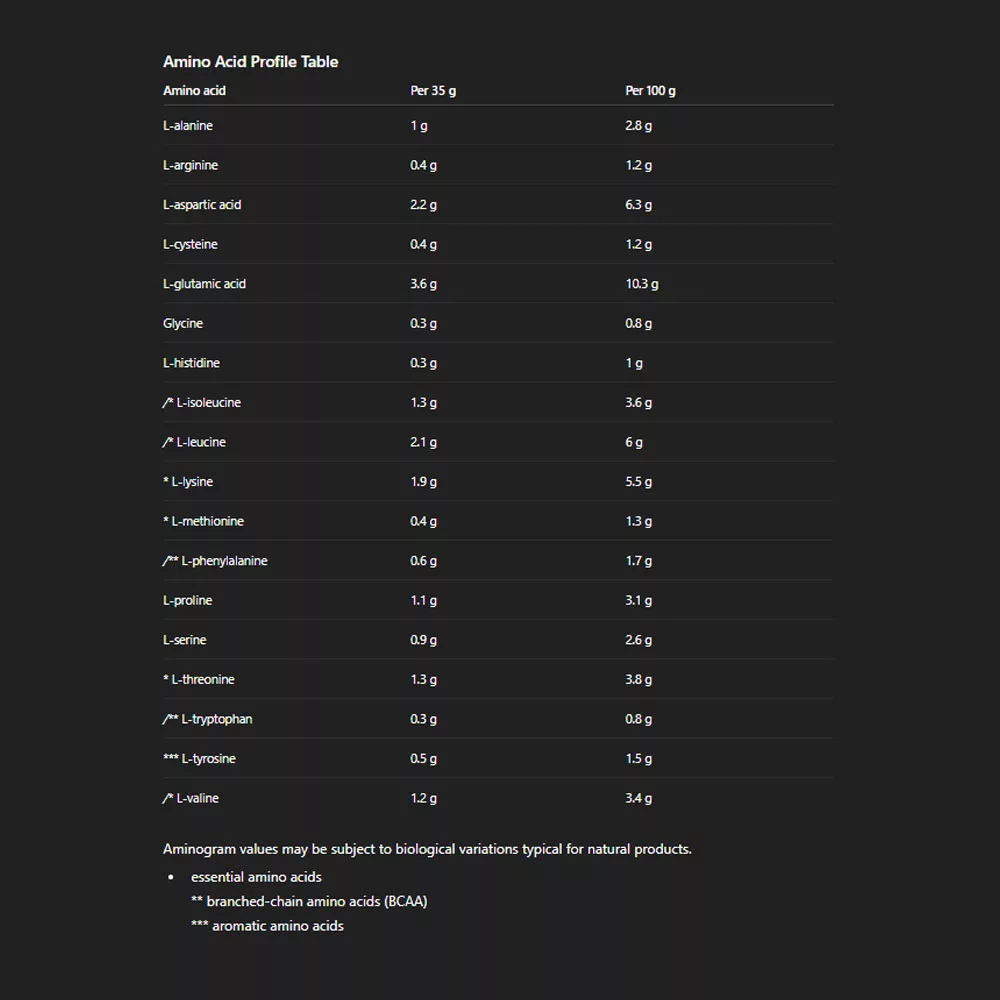The image size is (1000, 1000).
Task: Click the Per 35 g column header
Action: coord(433,91)
